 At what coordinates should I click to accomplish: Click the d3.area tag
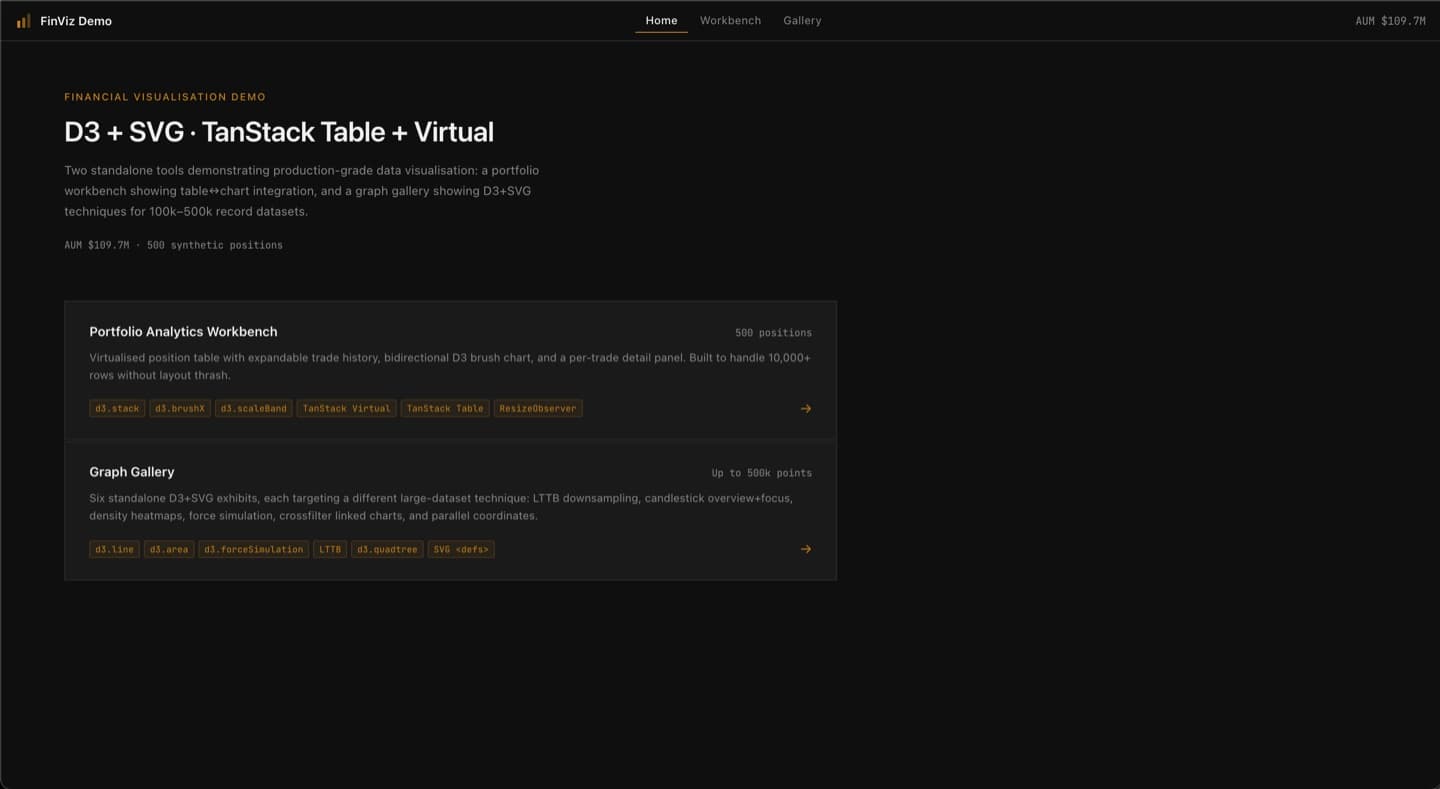coord(169,549)
